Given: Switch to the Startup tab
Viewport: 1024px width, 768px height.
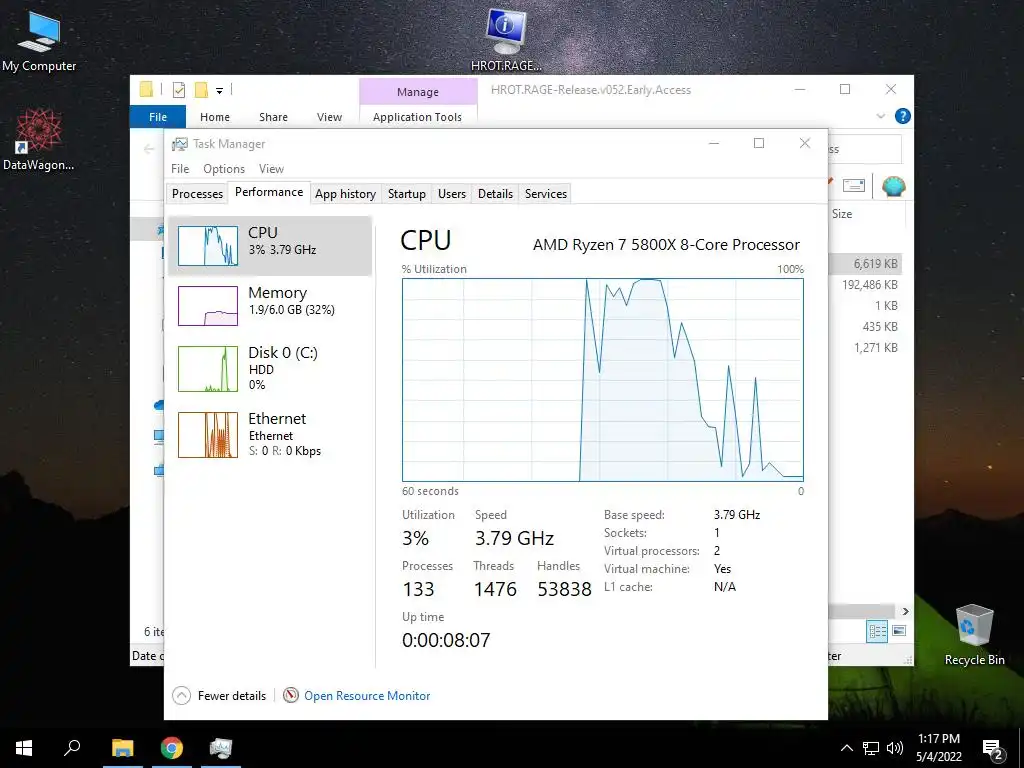Looking at the screenshot, I should tap(406, 193).
